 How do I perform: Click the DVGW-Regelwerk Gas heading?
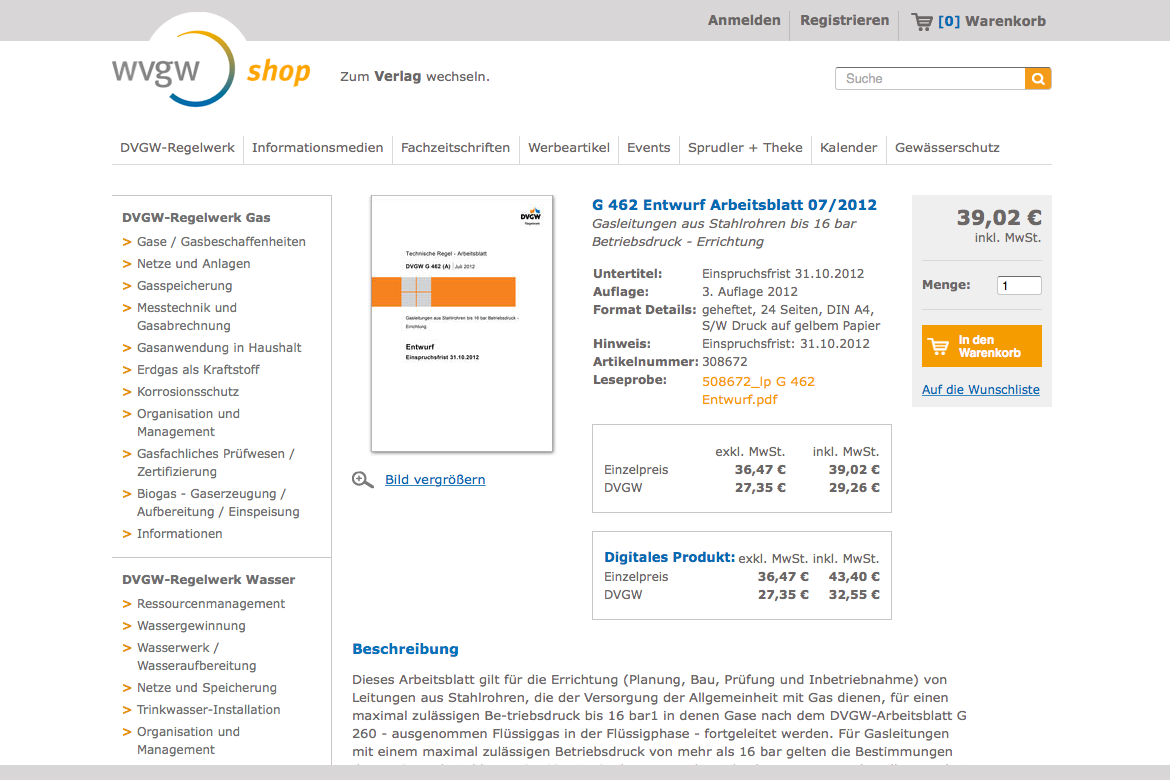point(196,218)
